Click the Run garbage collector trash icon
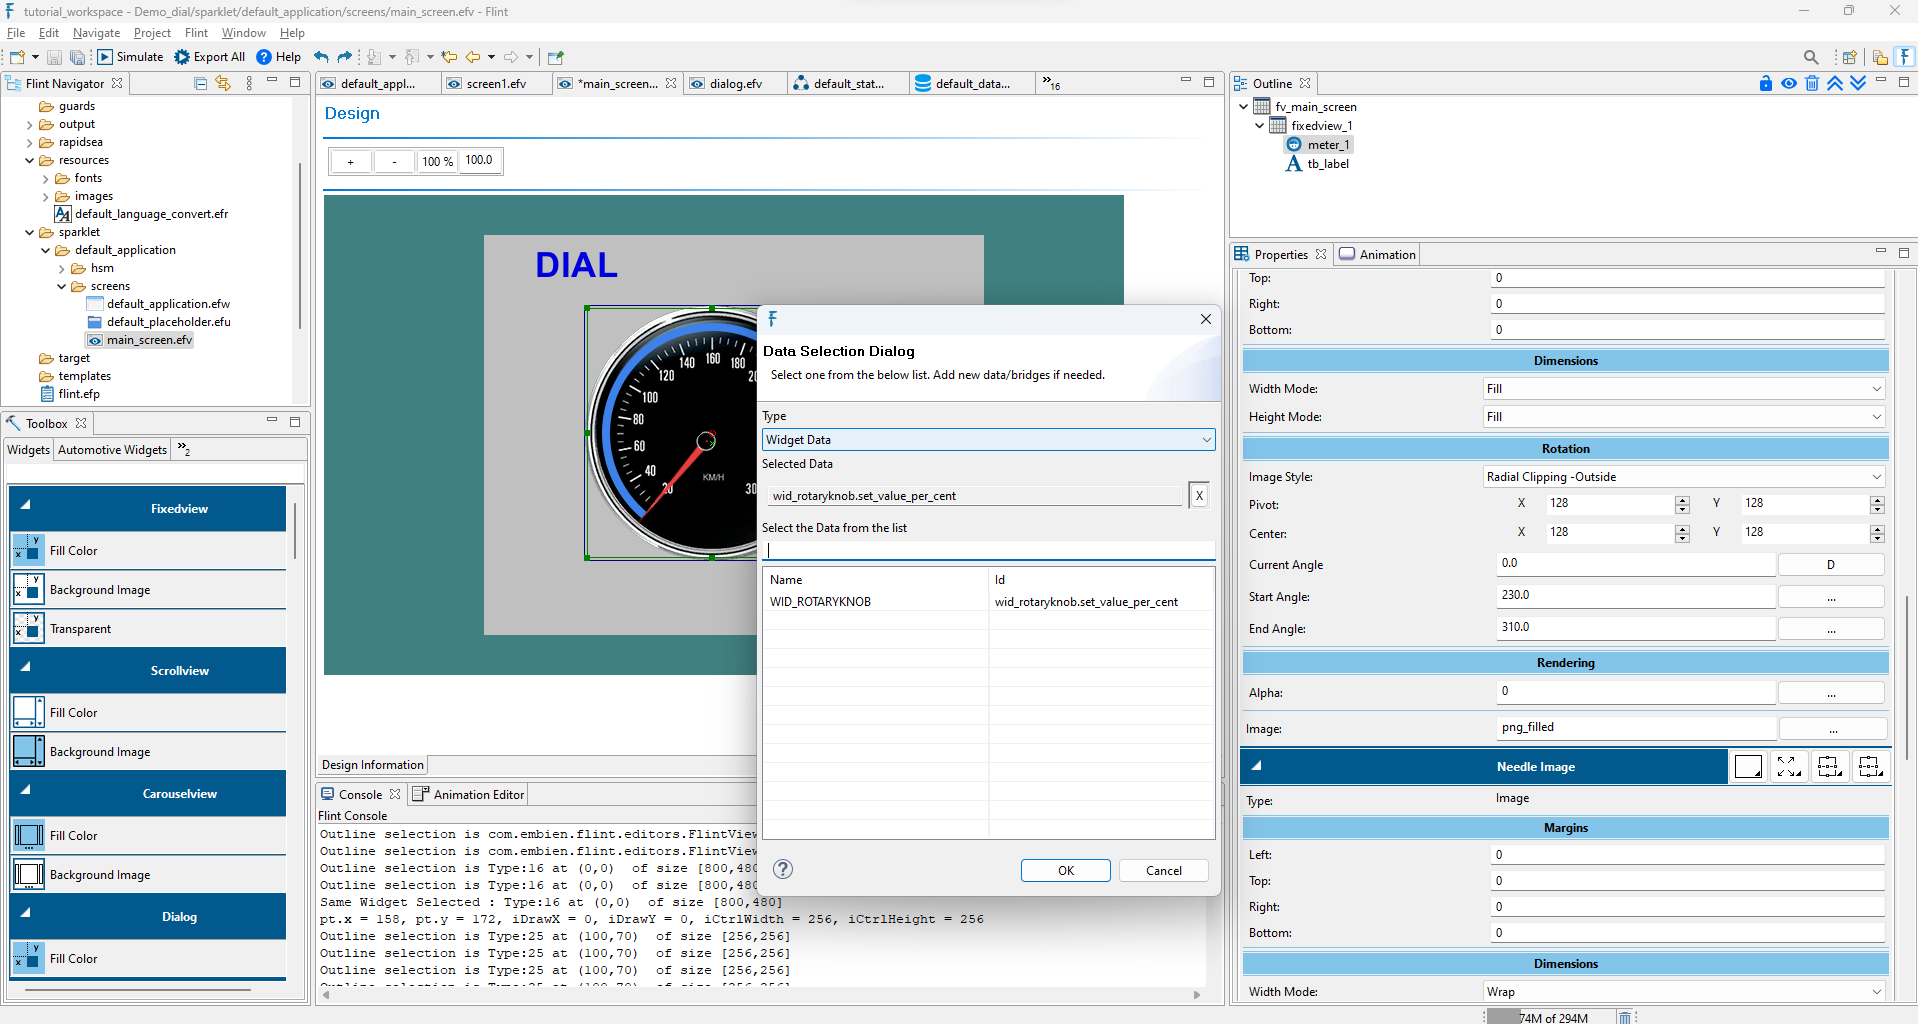This screenshot has height=1024, width=1918. (1625, 1017)
